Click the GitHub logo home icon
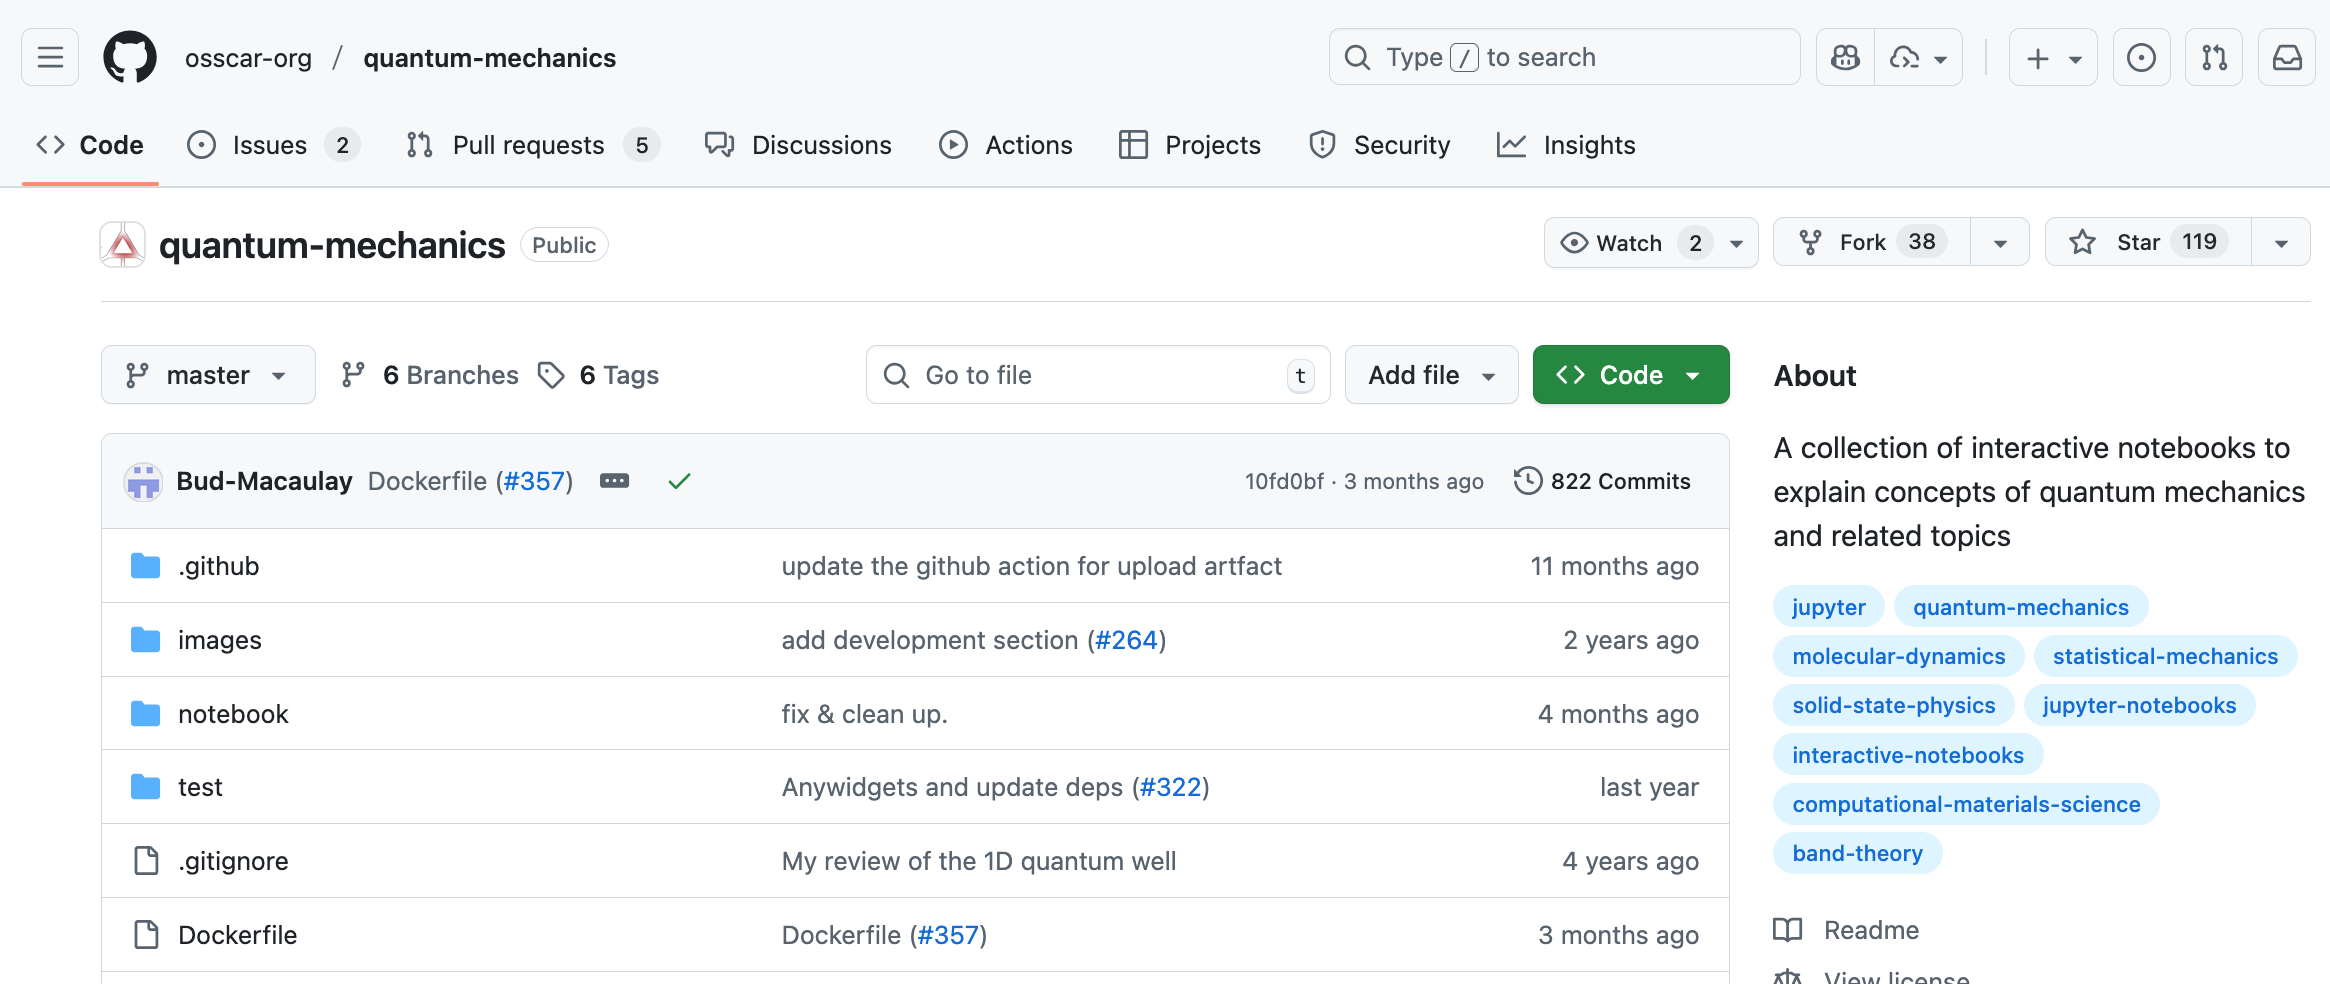This screenshot has height=984, width=2330. pos(130,58)
